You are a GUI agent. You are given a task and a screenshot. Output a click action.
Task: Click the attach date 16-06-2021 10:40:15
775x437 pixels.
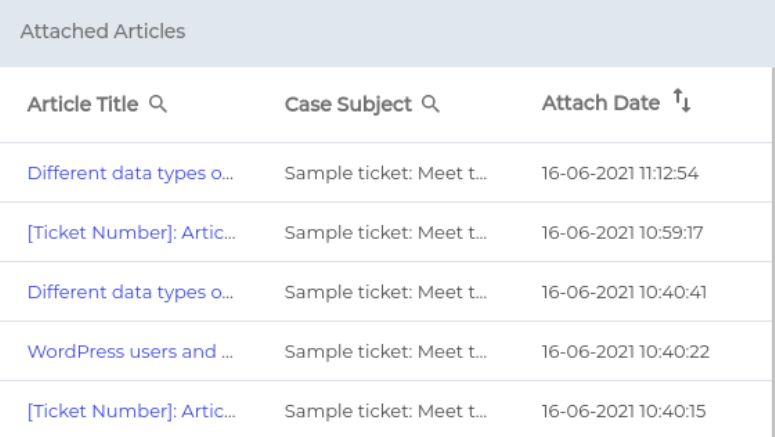click(x=620, y=411)
